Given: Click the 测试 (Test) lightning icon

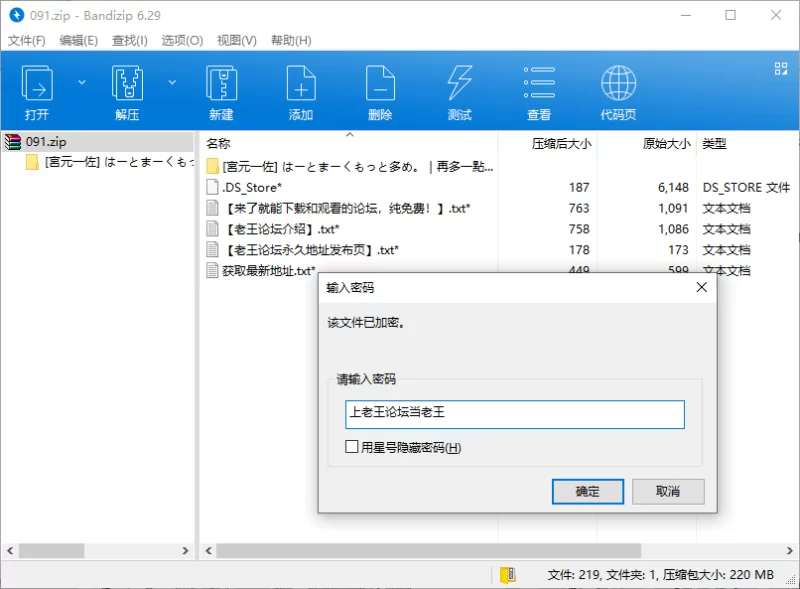Looking at the screenshot, I should [x=459, y=83].
